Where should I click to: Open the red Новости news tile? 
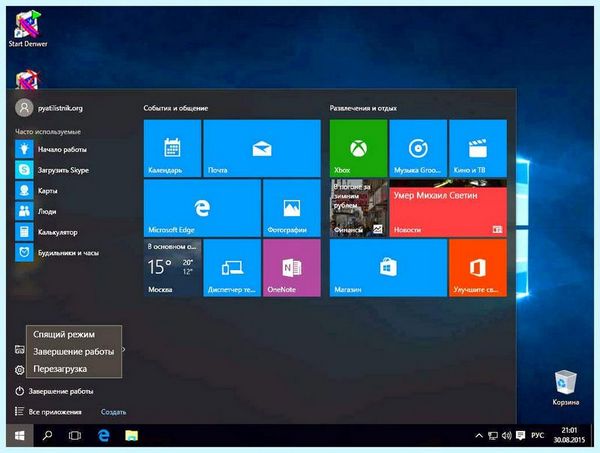448,208
